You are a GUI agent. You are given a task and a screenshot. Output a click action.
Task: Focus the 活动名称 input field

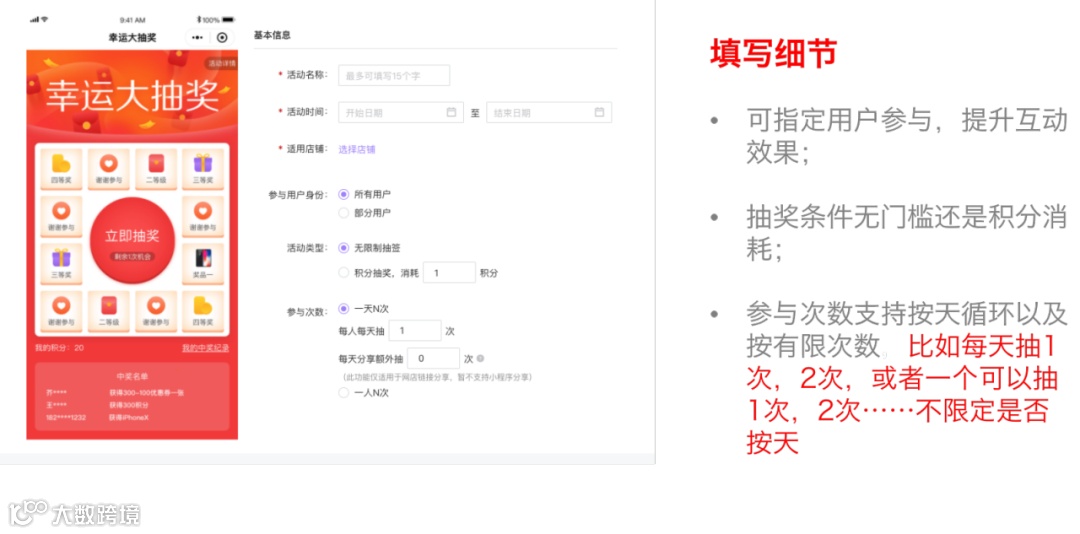coord(394,76)
